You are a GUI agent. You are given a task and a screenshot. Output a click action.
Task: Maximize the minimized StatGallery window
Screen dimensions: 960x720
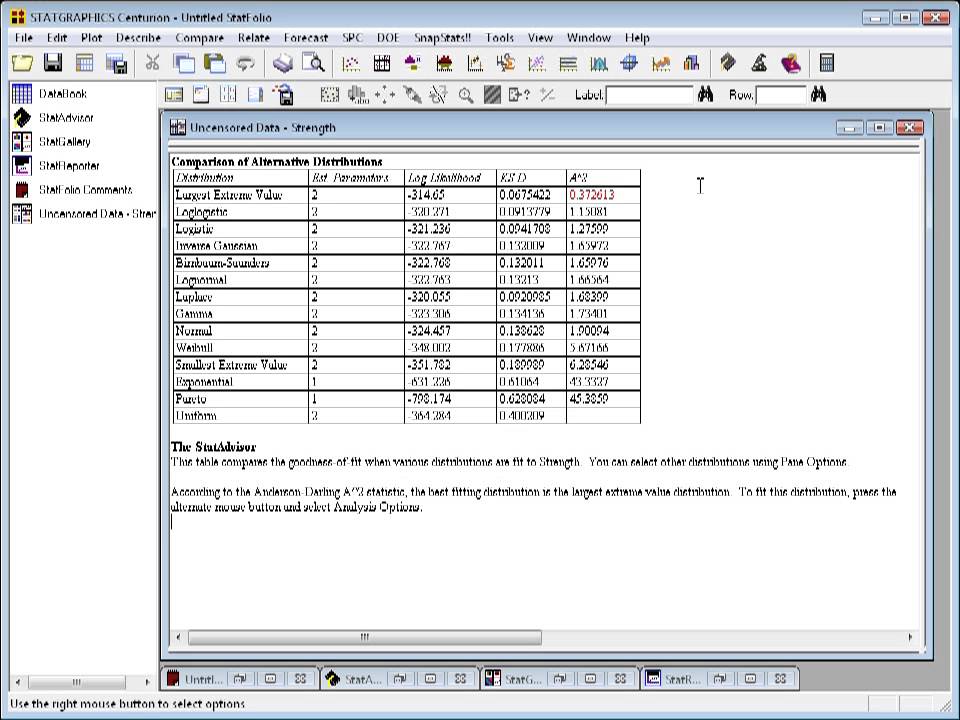coord(590,679)
